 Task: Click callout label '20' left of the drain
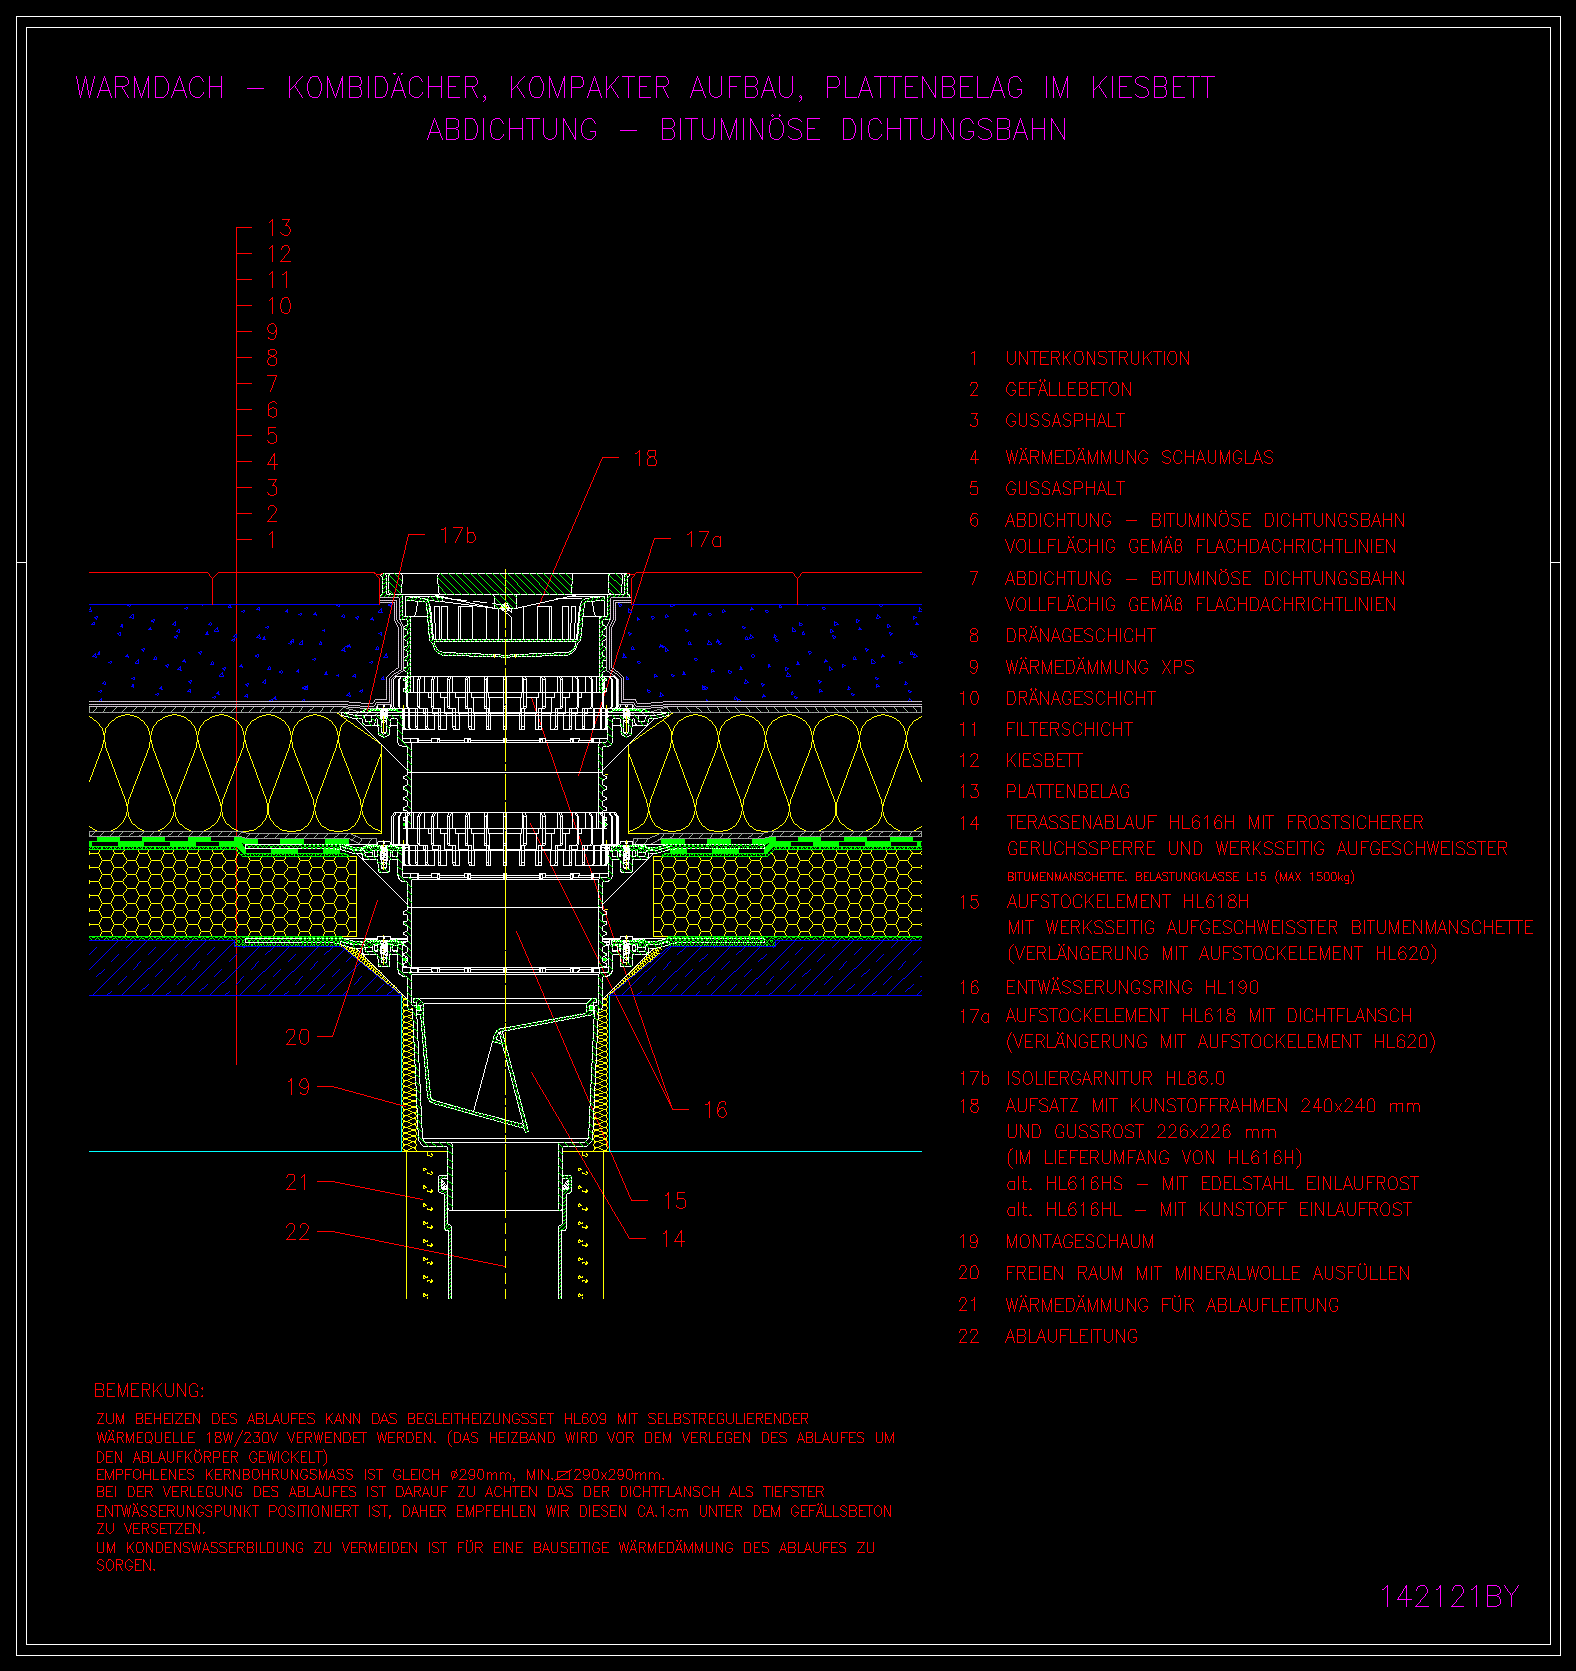pos(298,1037)
